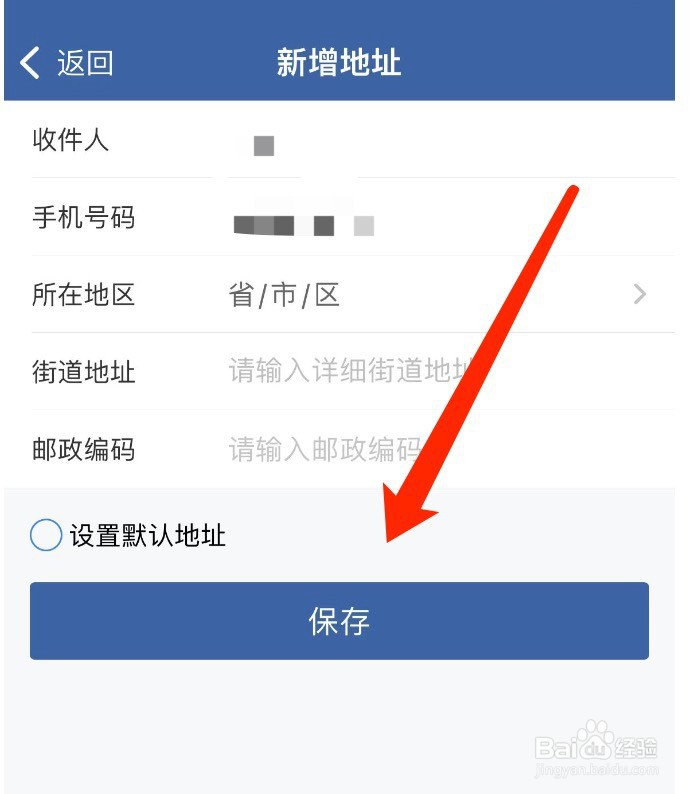Tap the back arrow icon
Viewport: 698px width, 794px height.
[x=29, y=63]
